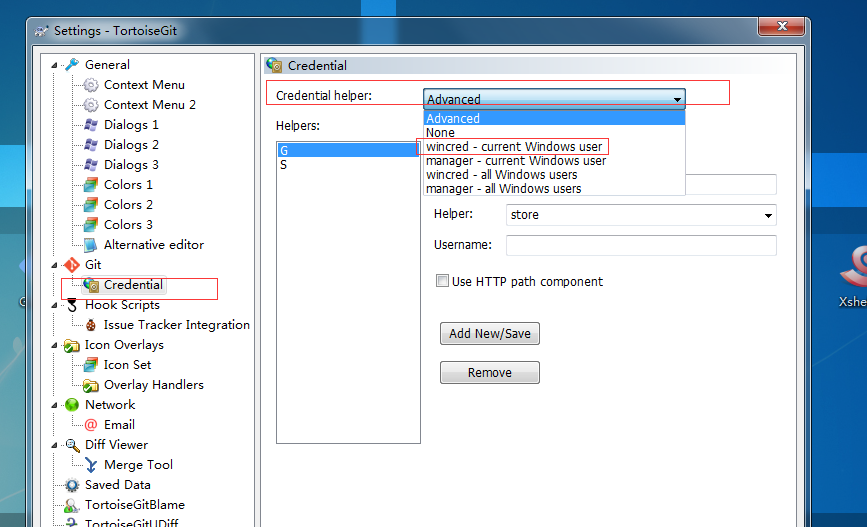Select wincred - all Windows users
867x527 pixels.
click(554, 175)
